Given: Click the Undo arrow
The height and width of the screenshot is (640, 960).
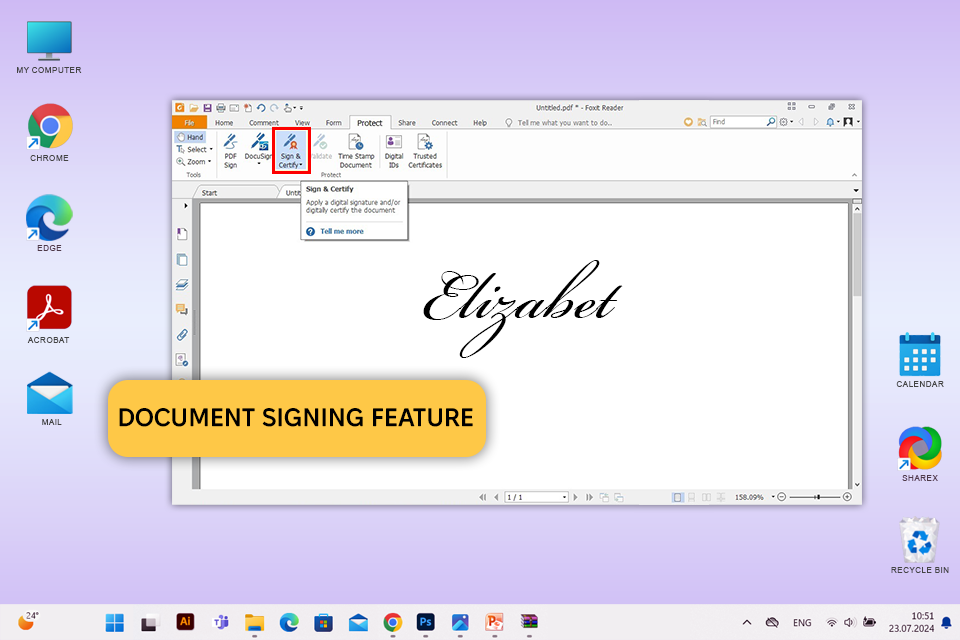Looking at the screenshot, I should coord(261,108).
